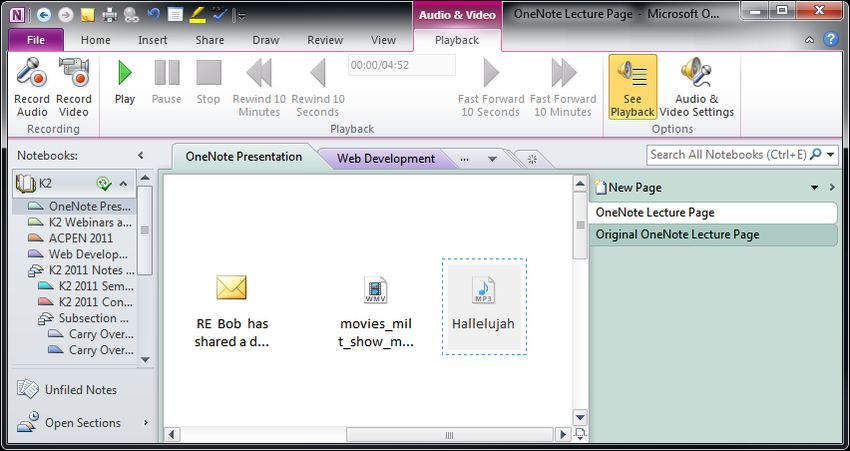Click the globe with chain link icon

pyautogui.click(x=131, y=15)
